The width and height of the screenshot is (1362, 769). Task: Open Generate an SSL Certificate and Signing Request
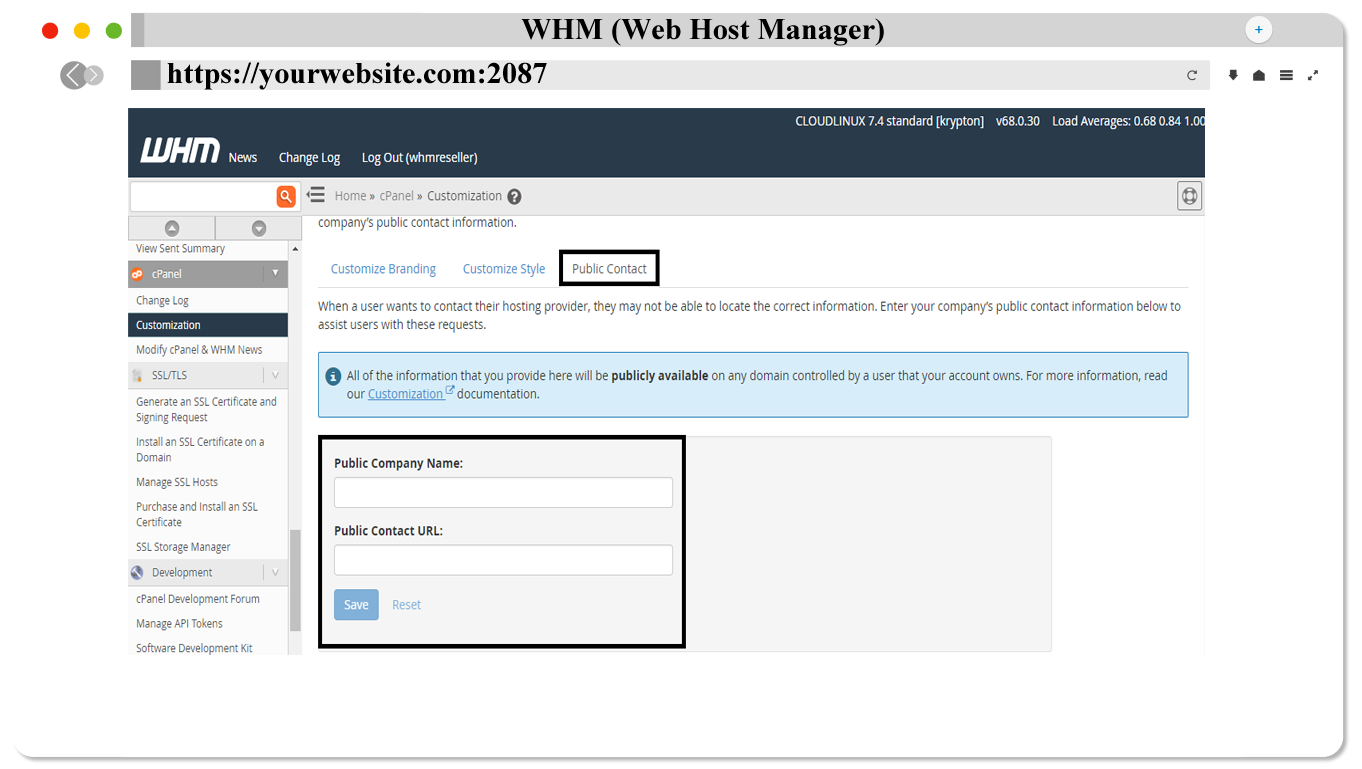click(206, 410)
